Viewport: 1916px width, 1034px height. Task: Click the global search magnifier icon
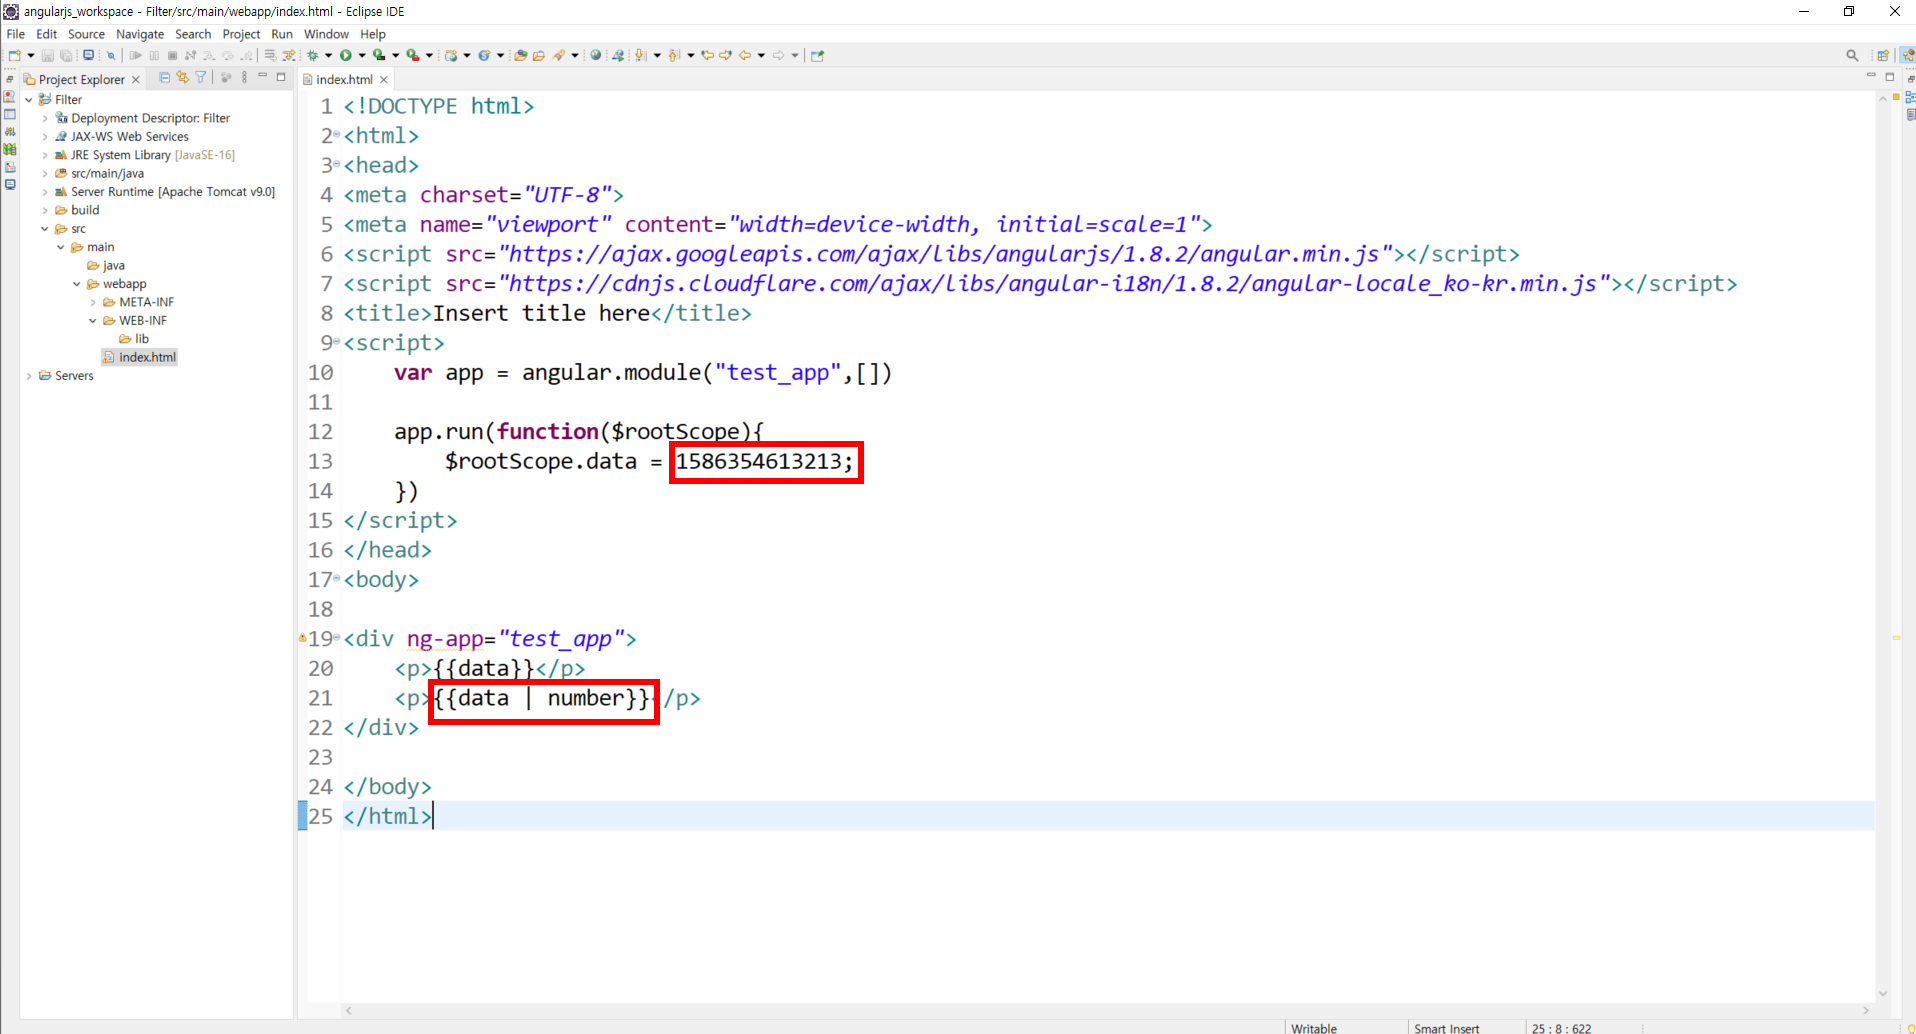click(1852, 55)
